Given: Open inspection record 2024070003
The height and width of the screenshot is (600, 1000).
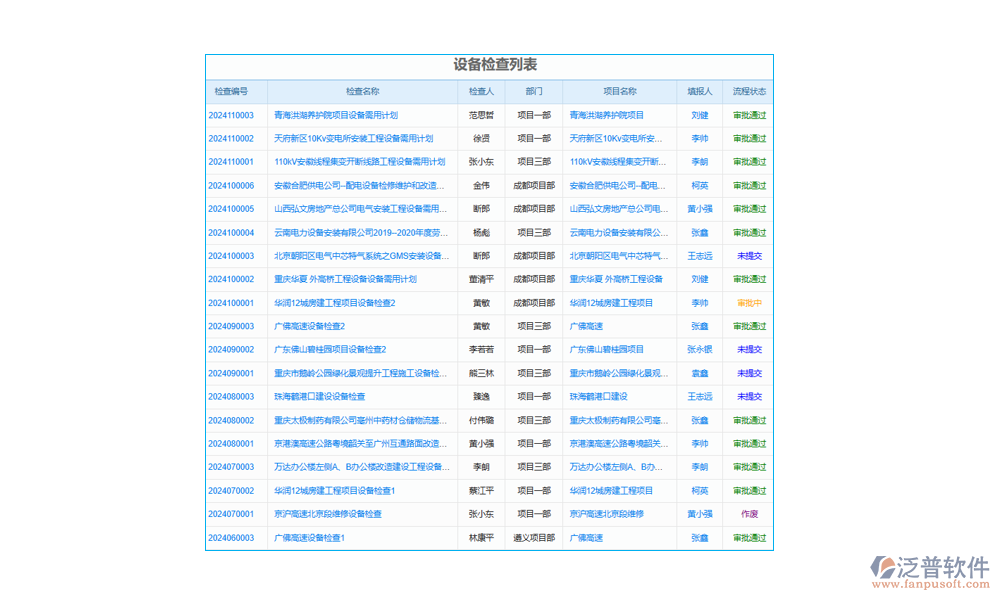Looking at the screenshot, I should (231, 467).
